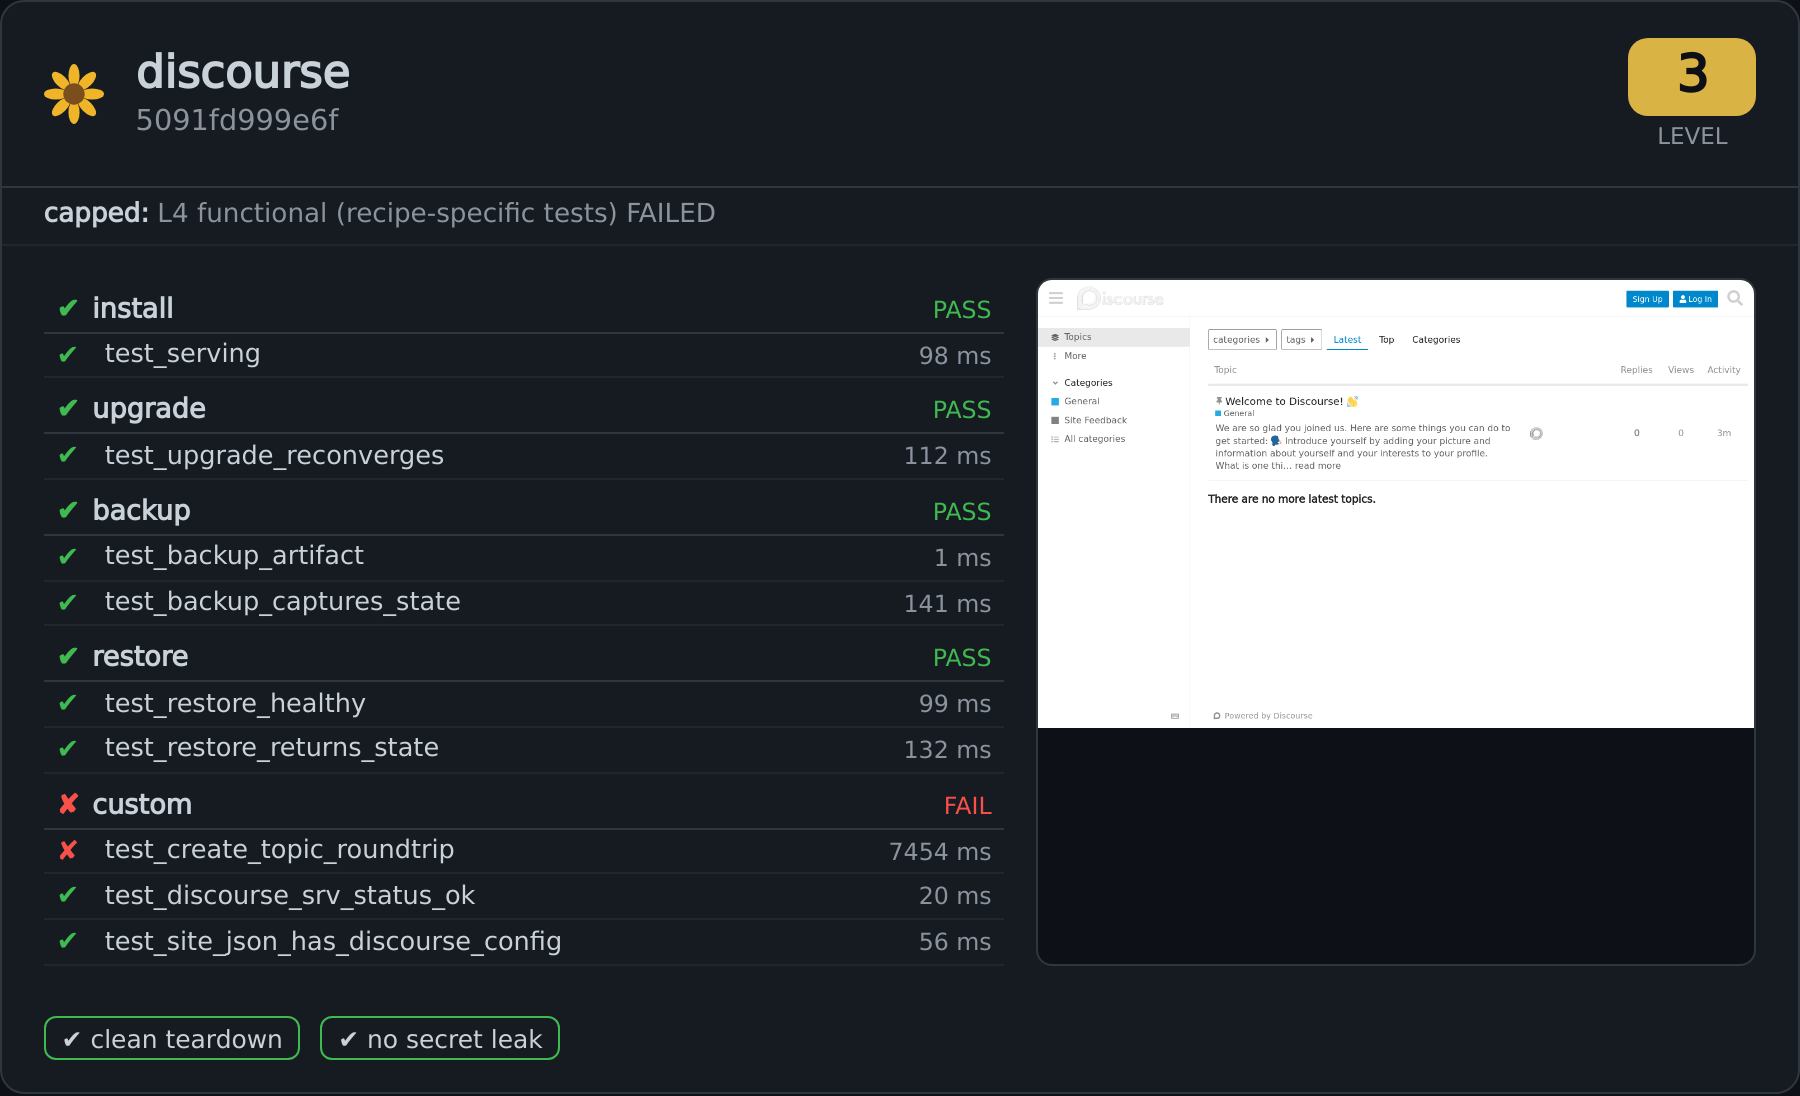Click the green checkmark beside install

click(68, 308)
